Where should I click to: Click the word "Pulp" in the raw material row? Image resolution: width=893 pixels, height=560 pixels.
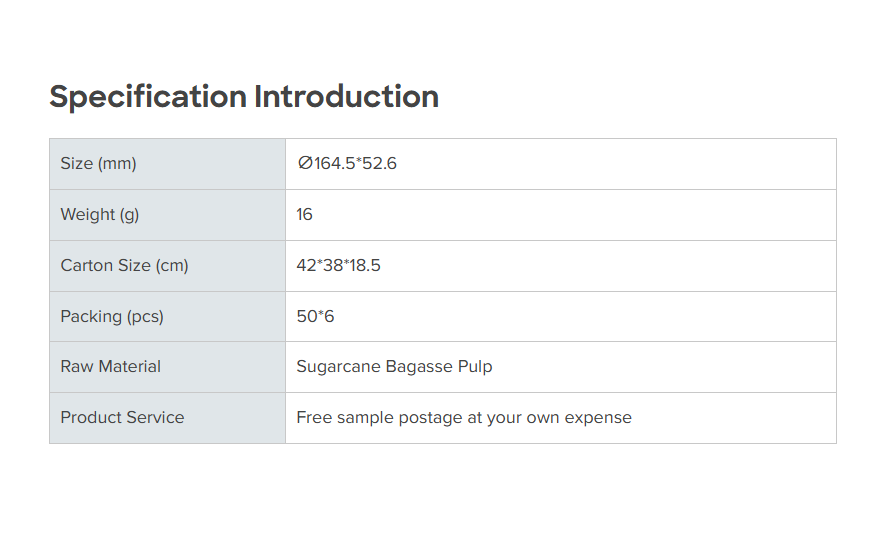(475, 367)
